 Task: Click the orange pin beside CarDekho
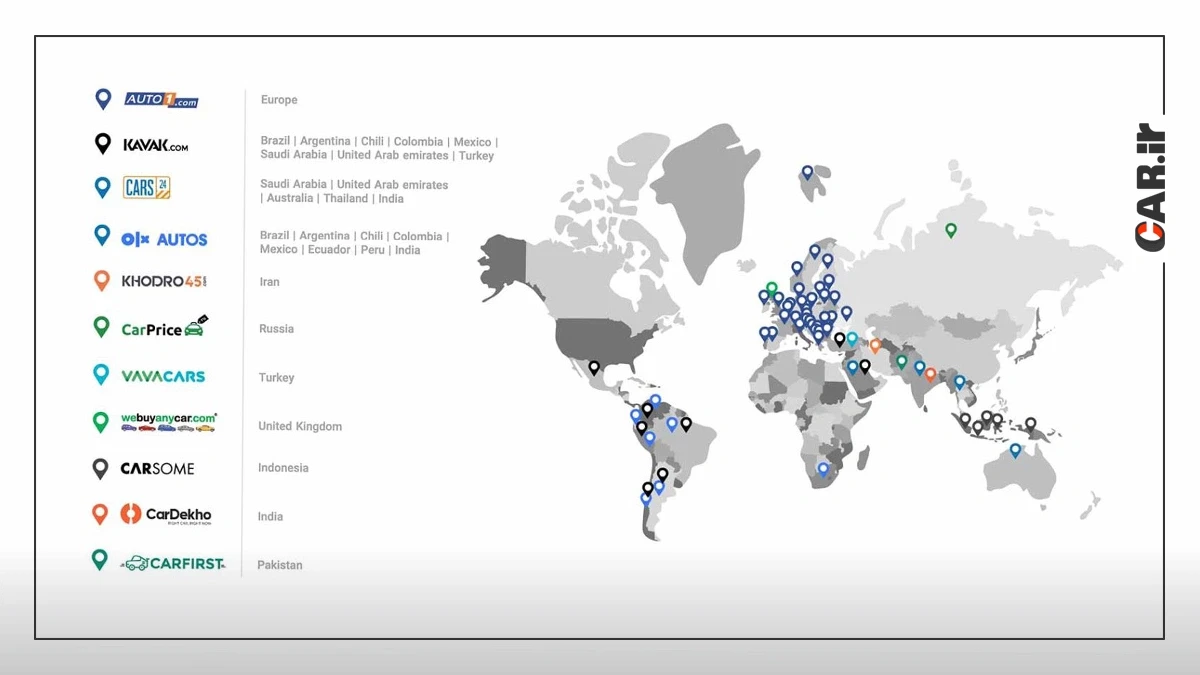pyautogui.click(x=99, y=514)
